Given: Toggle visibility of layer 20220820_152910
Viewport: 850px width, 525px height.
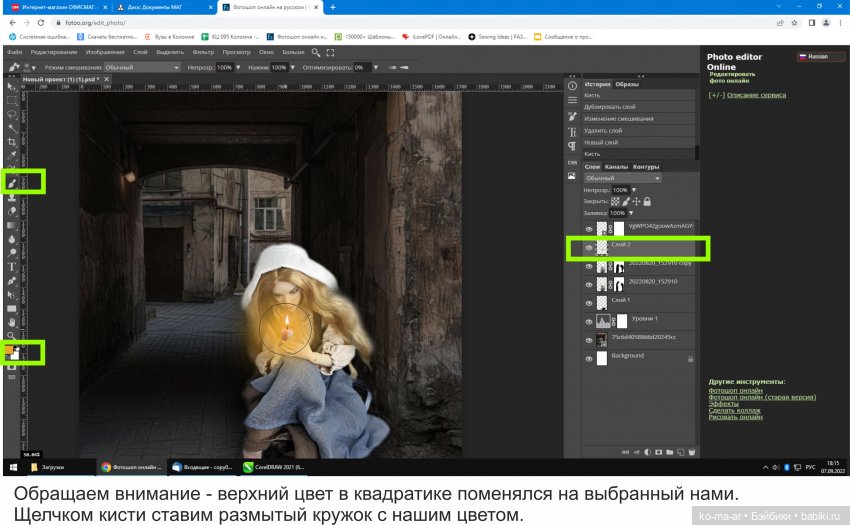Looking at the screenshot, I should tap(589, 285).
